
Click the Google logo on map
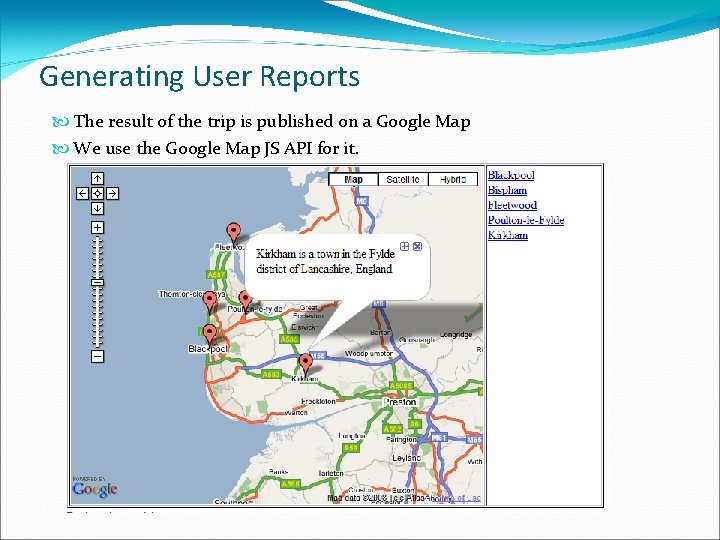pos(95,488)
